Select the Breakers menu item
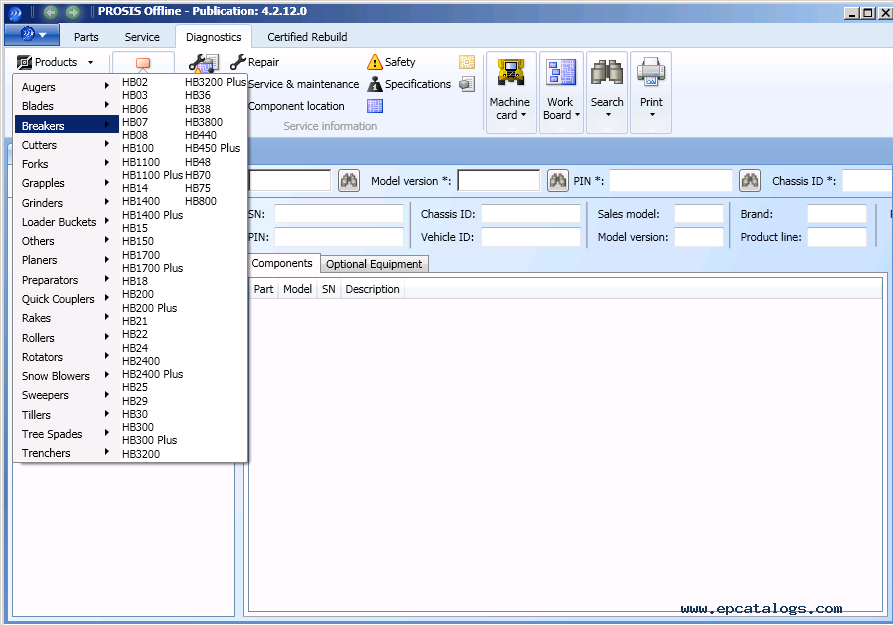 (x=67, y=125)
